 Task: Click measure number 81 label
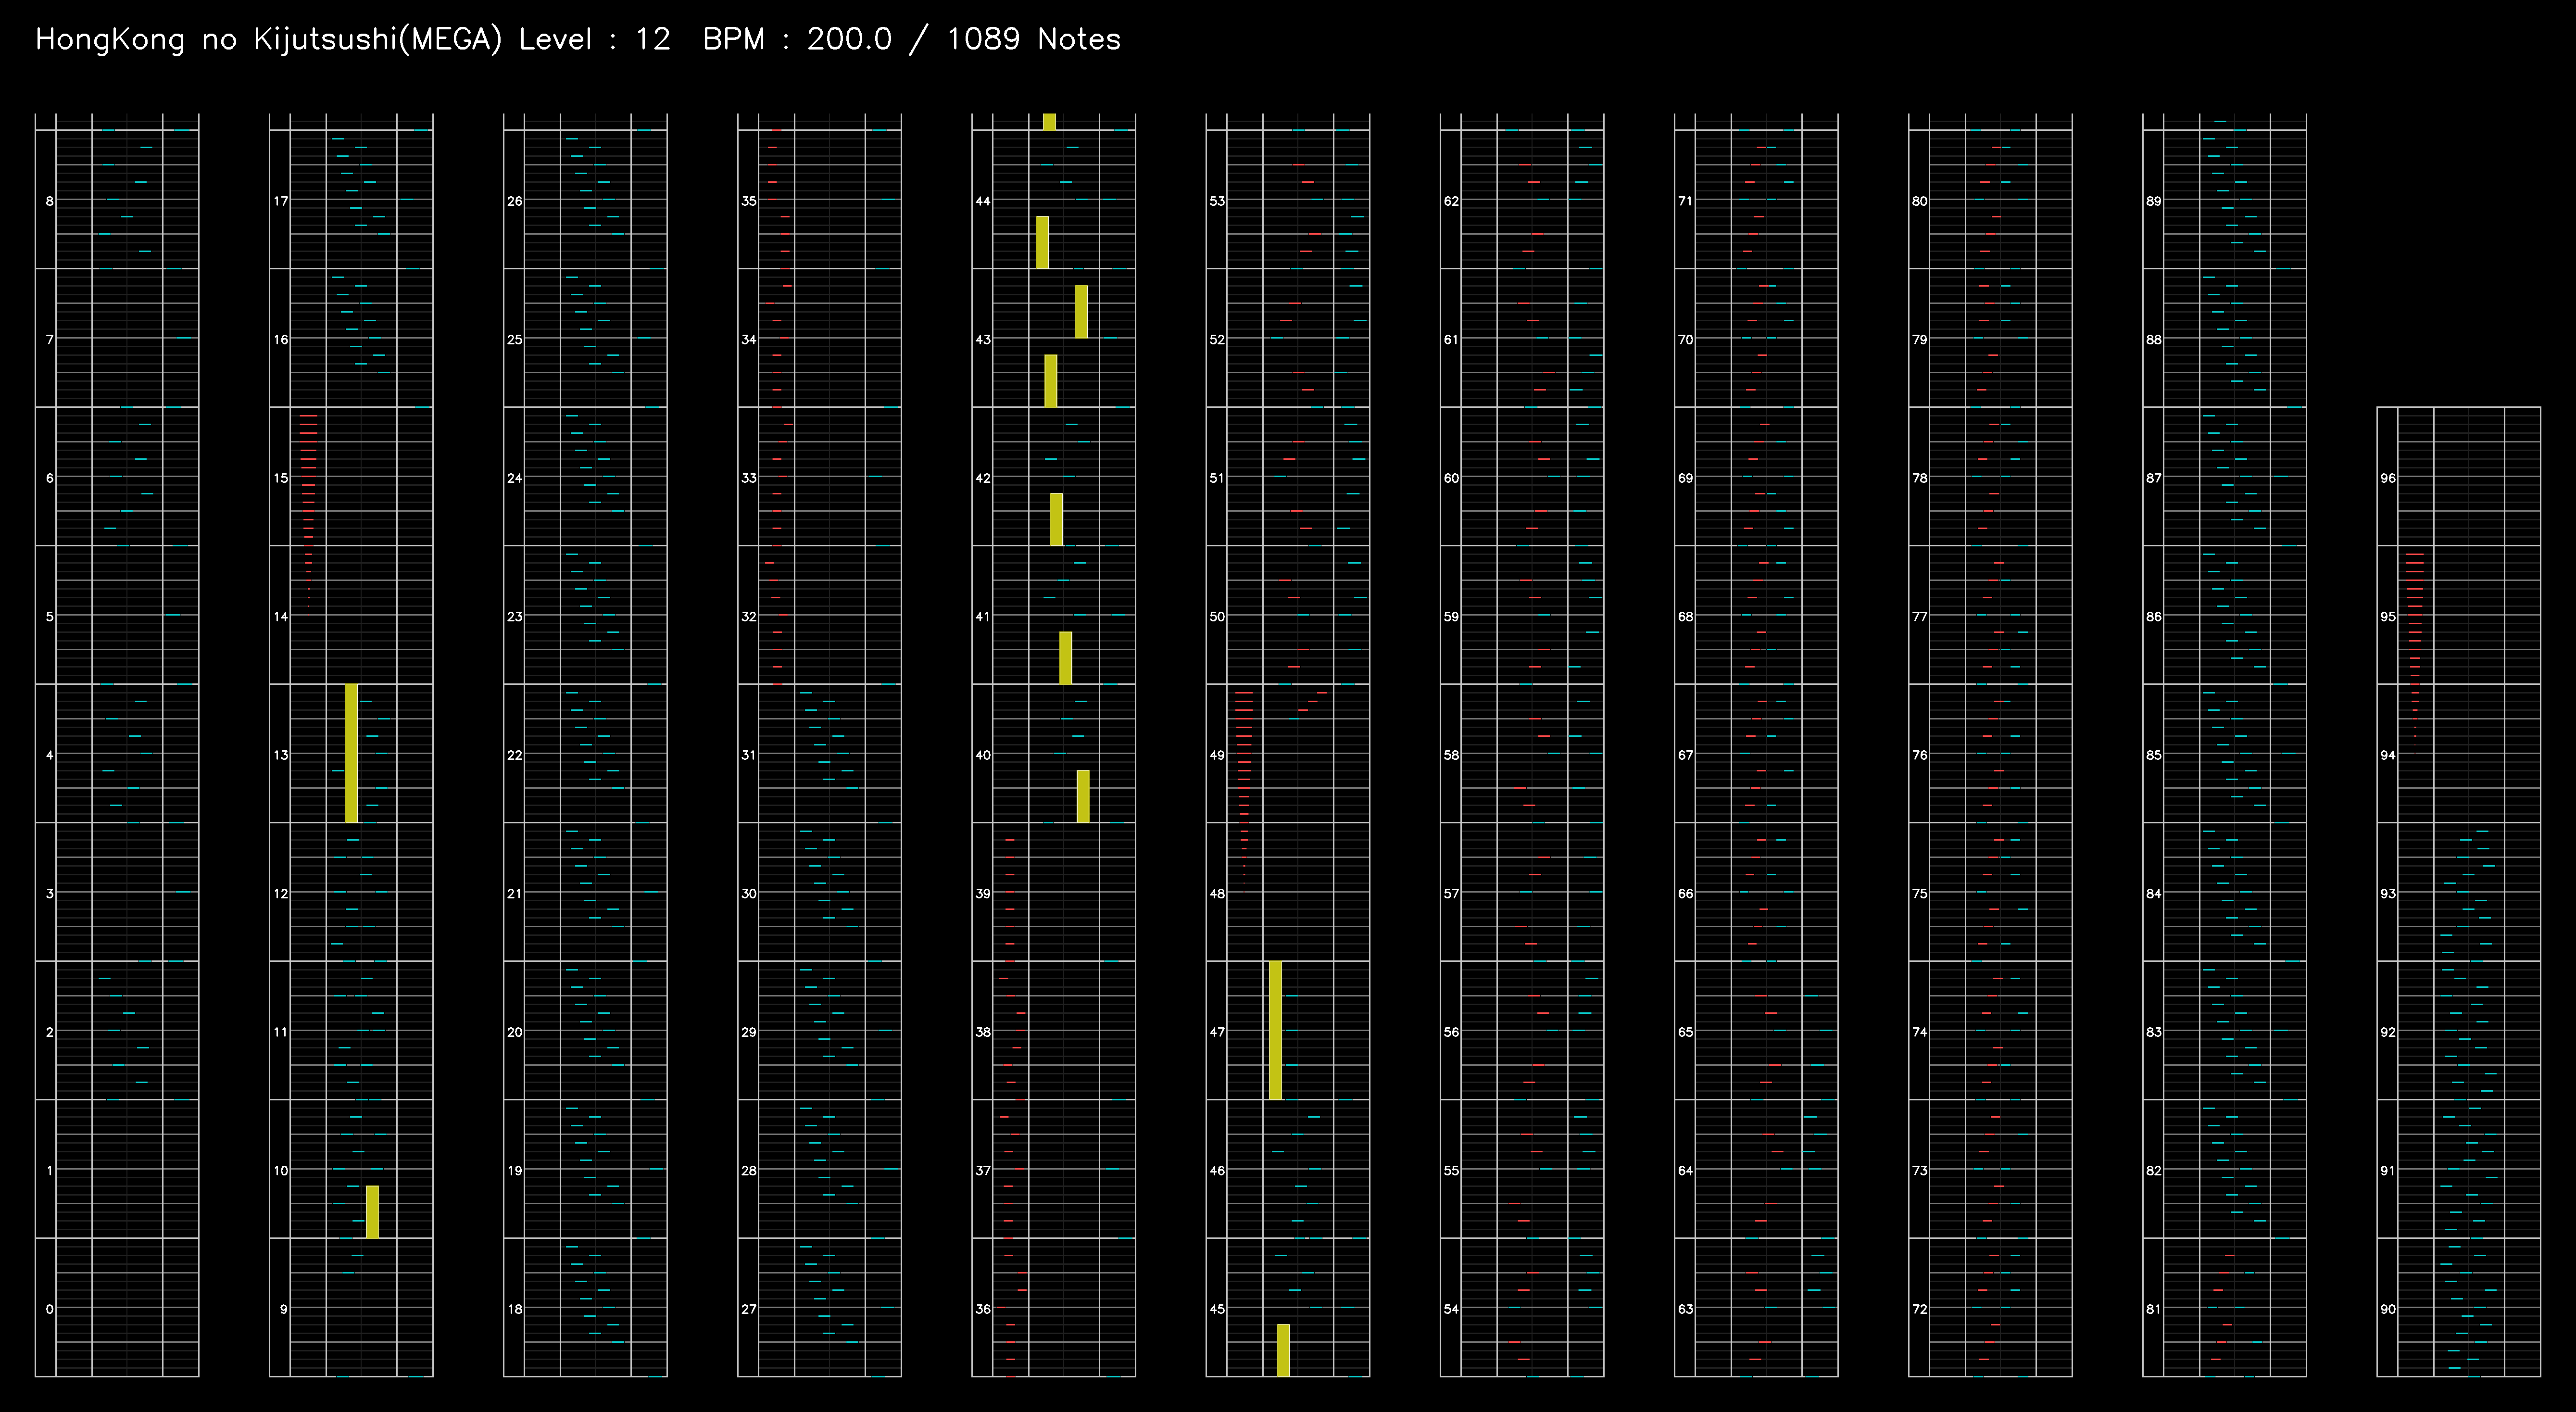[x=2153, y=1308]
